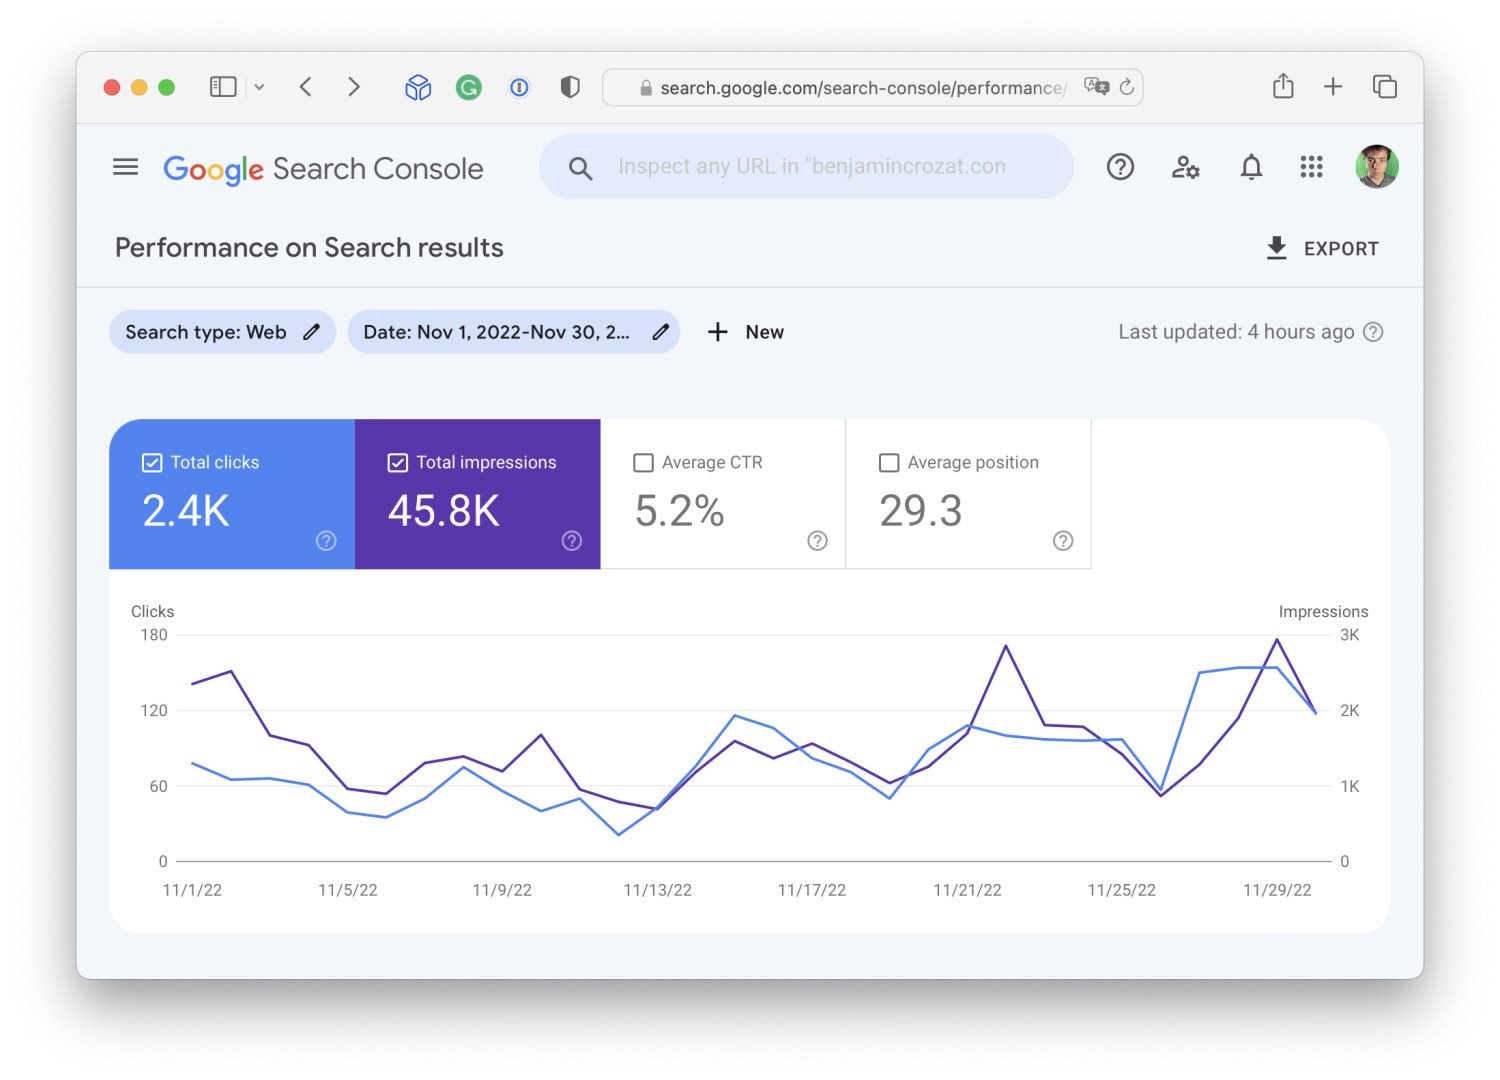Click the 11/1/22 date axis label

(192, 890)
